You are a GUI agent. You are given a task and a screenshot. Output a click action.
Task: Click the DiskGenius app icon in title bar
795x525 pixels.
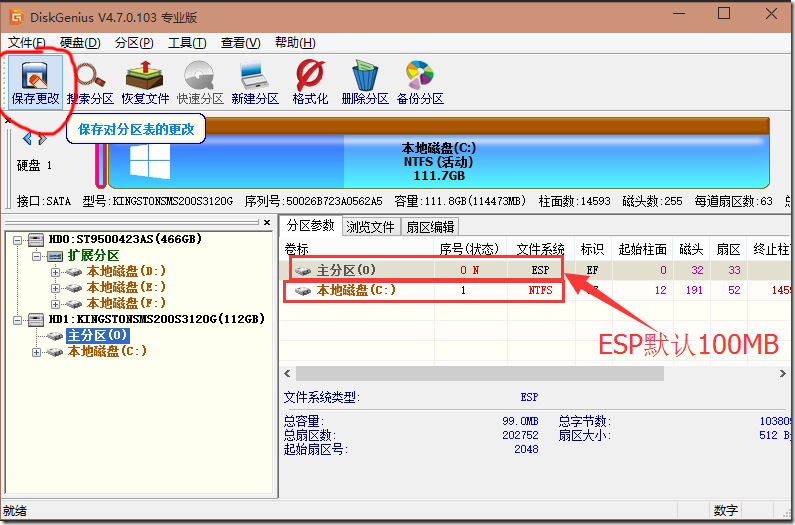tap(17, 17)
